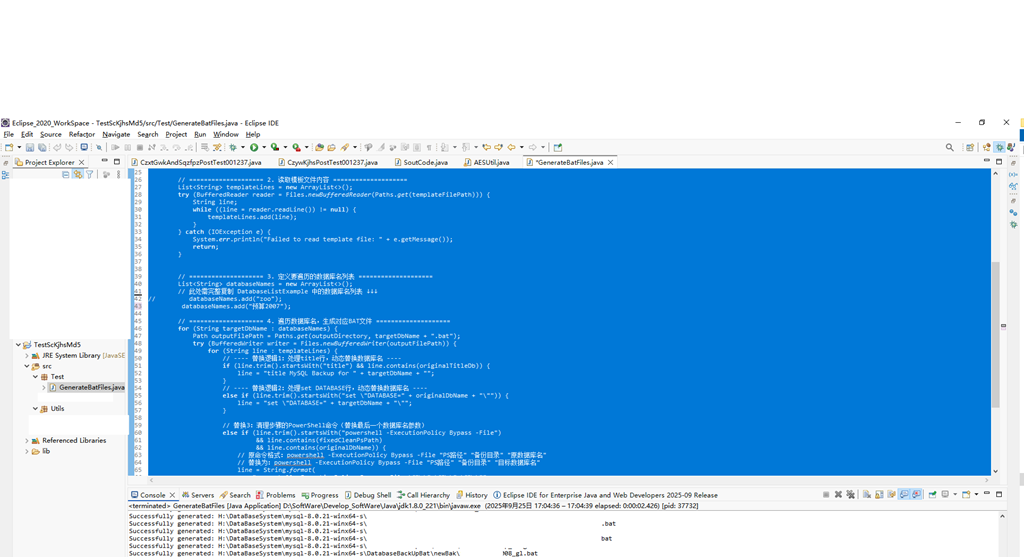Switch to the Java EE perspective icon

tap(987, 147)
